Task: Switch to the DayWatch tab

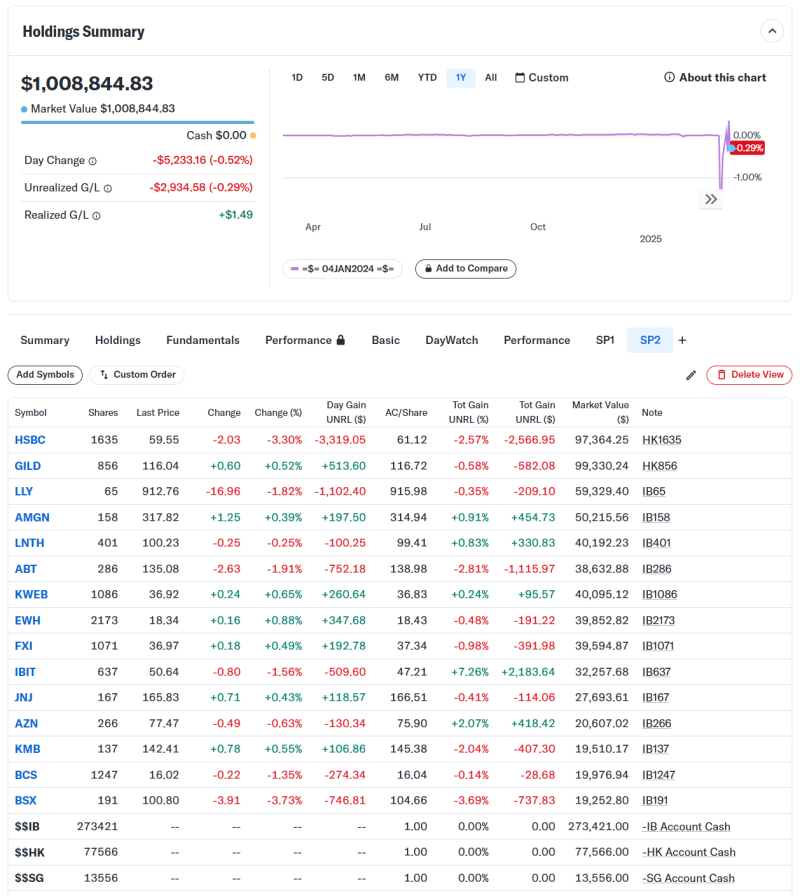Action: pos(452,340)
